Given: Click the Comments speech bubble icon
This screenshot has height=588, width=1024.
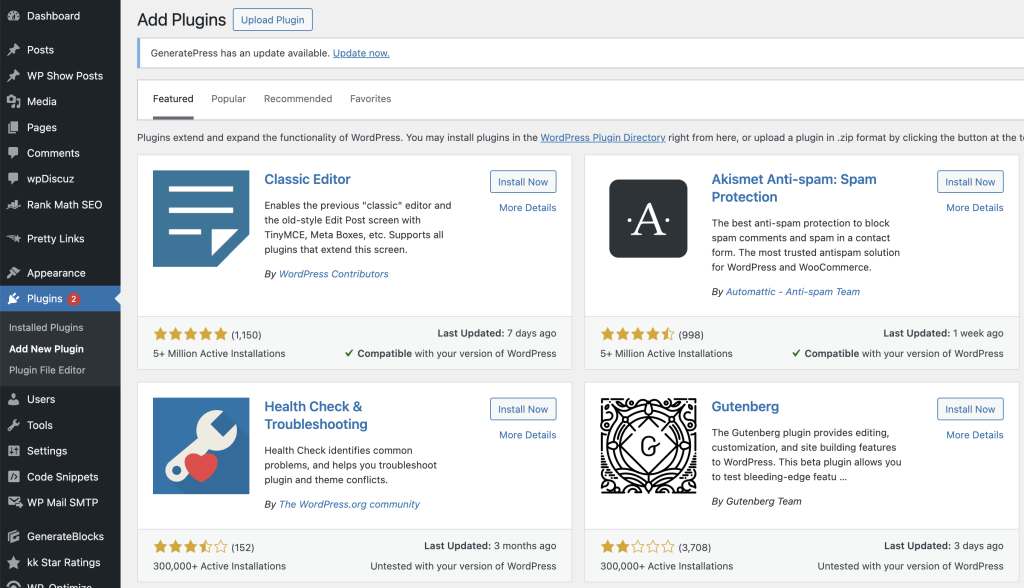Looking at the screenshot, I should pos(13,154).
